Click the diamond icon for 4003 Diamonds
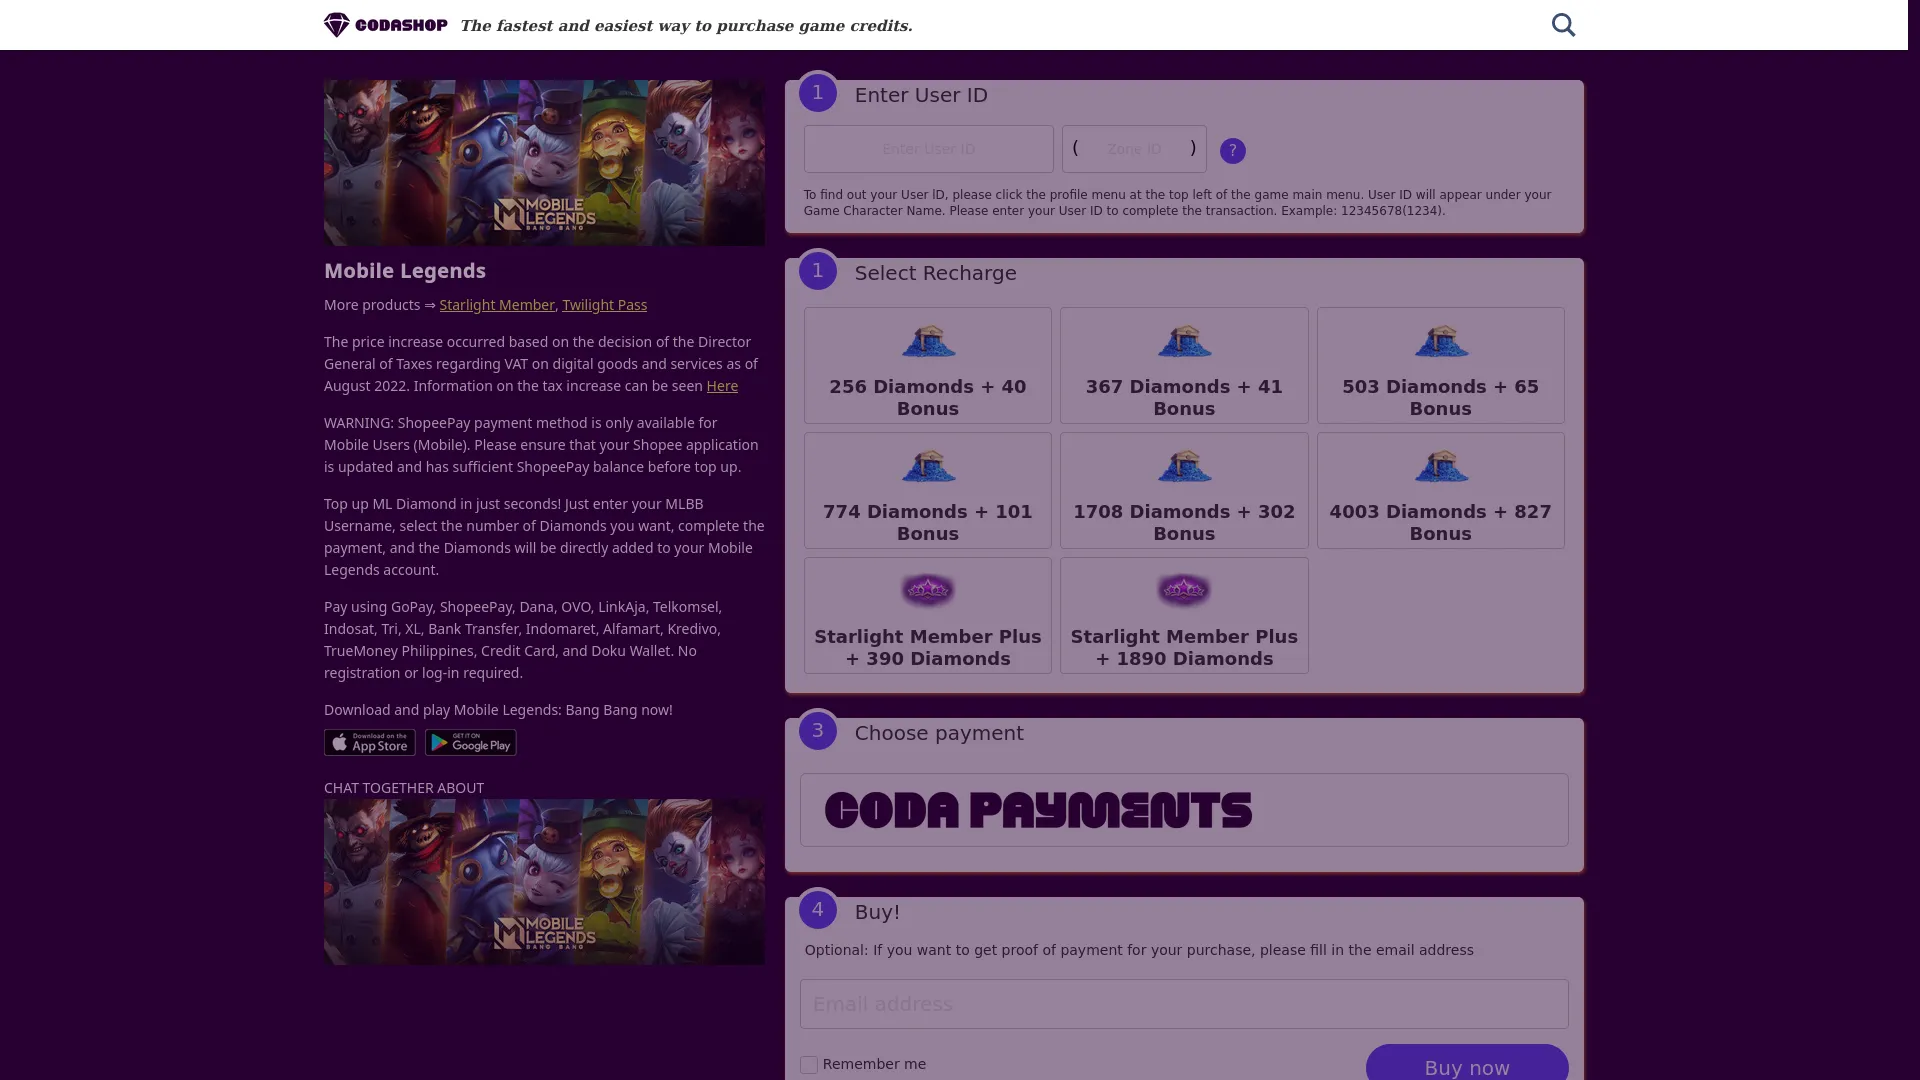Screen dimensions: 1920x1080 [1441, 466]
